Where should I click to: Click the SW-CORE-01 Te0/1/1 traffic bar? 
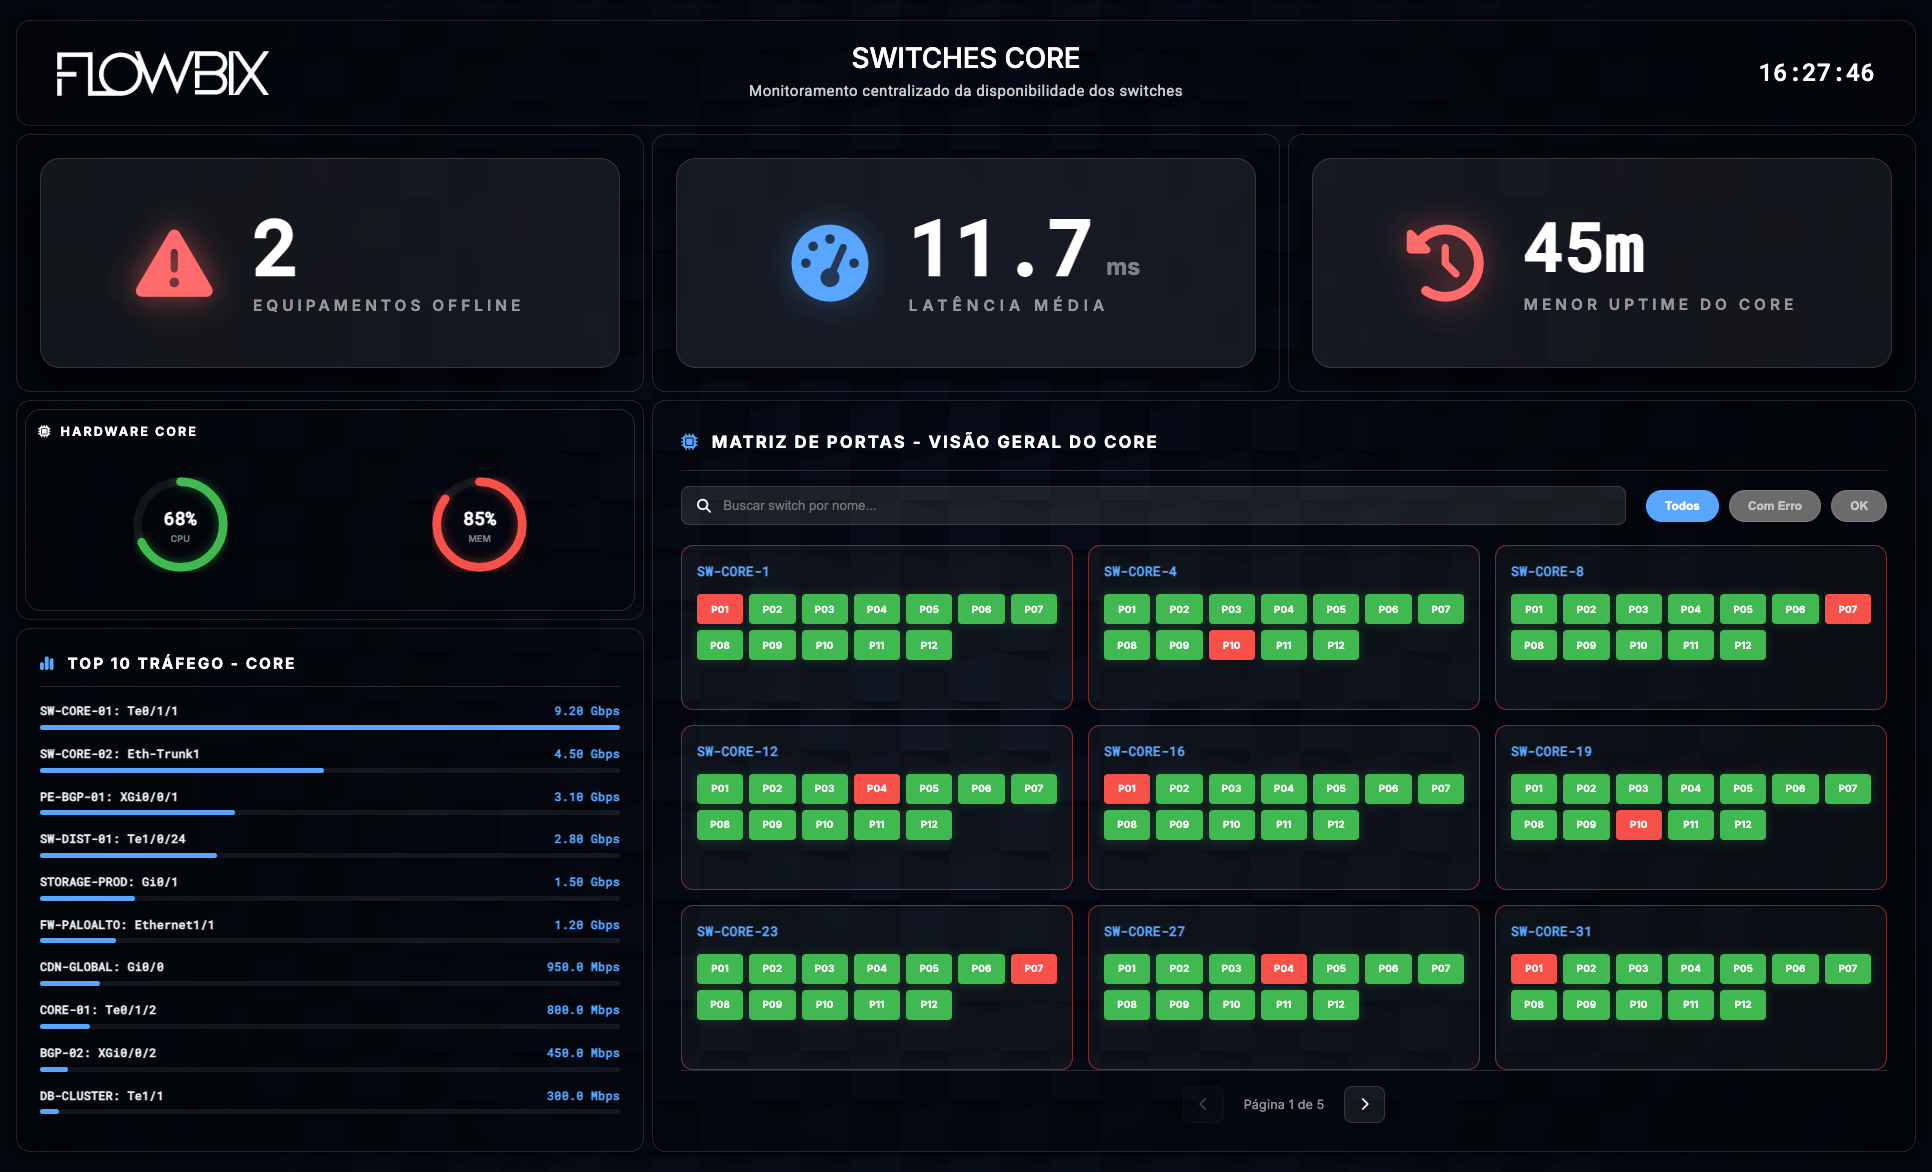[330, 728]
